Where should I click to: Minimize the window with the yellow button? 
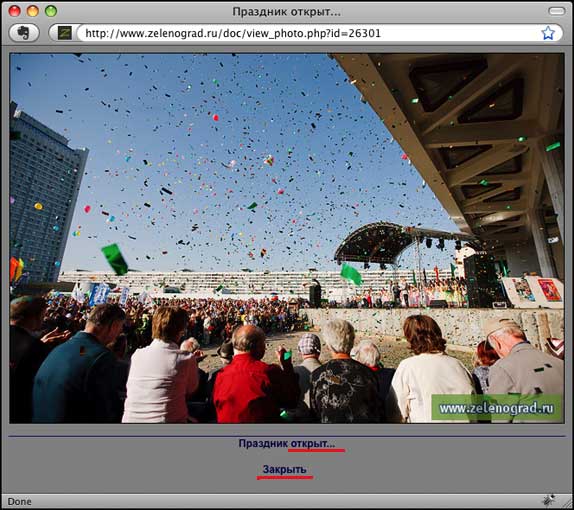point(33,11)
